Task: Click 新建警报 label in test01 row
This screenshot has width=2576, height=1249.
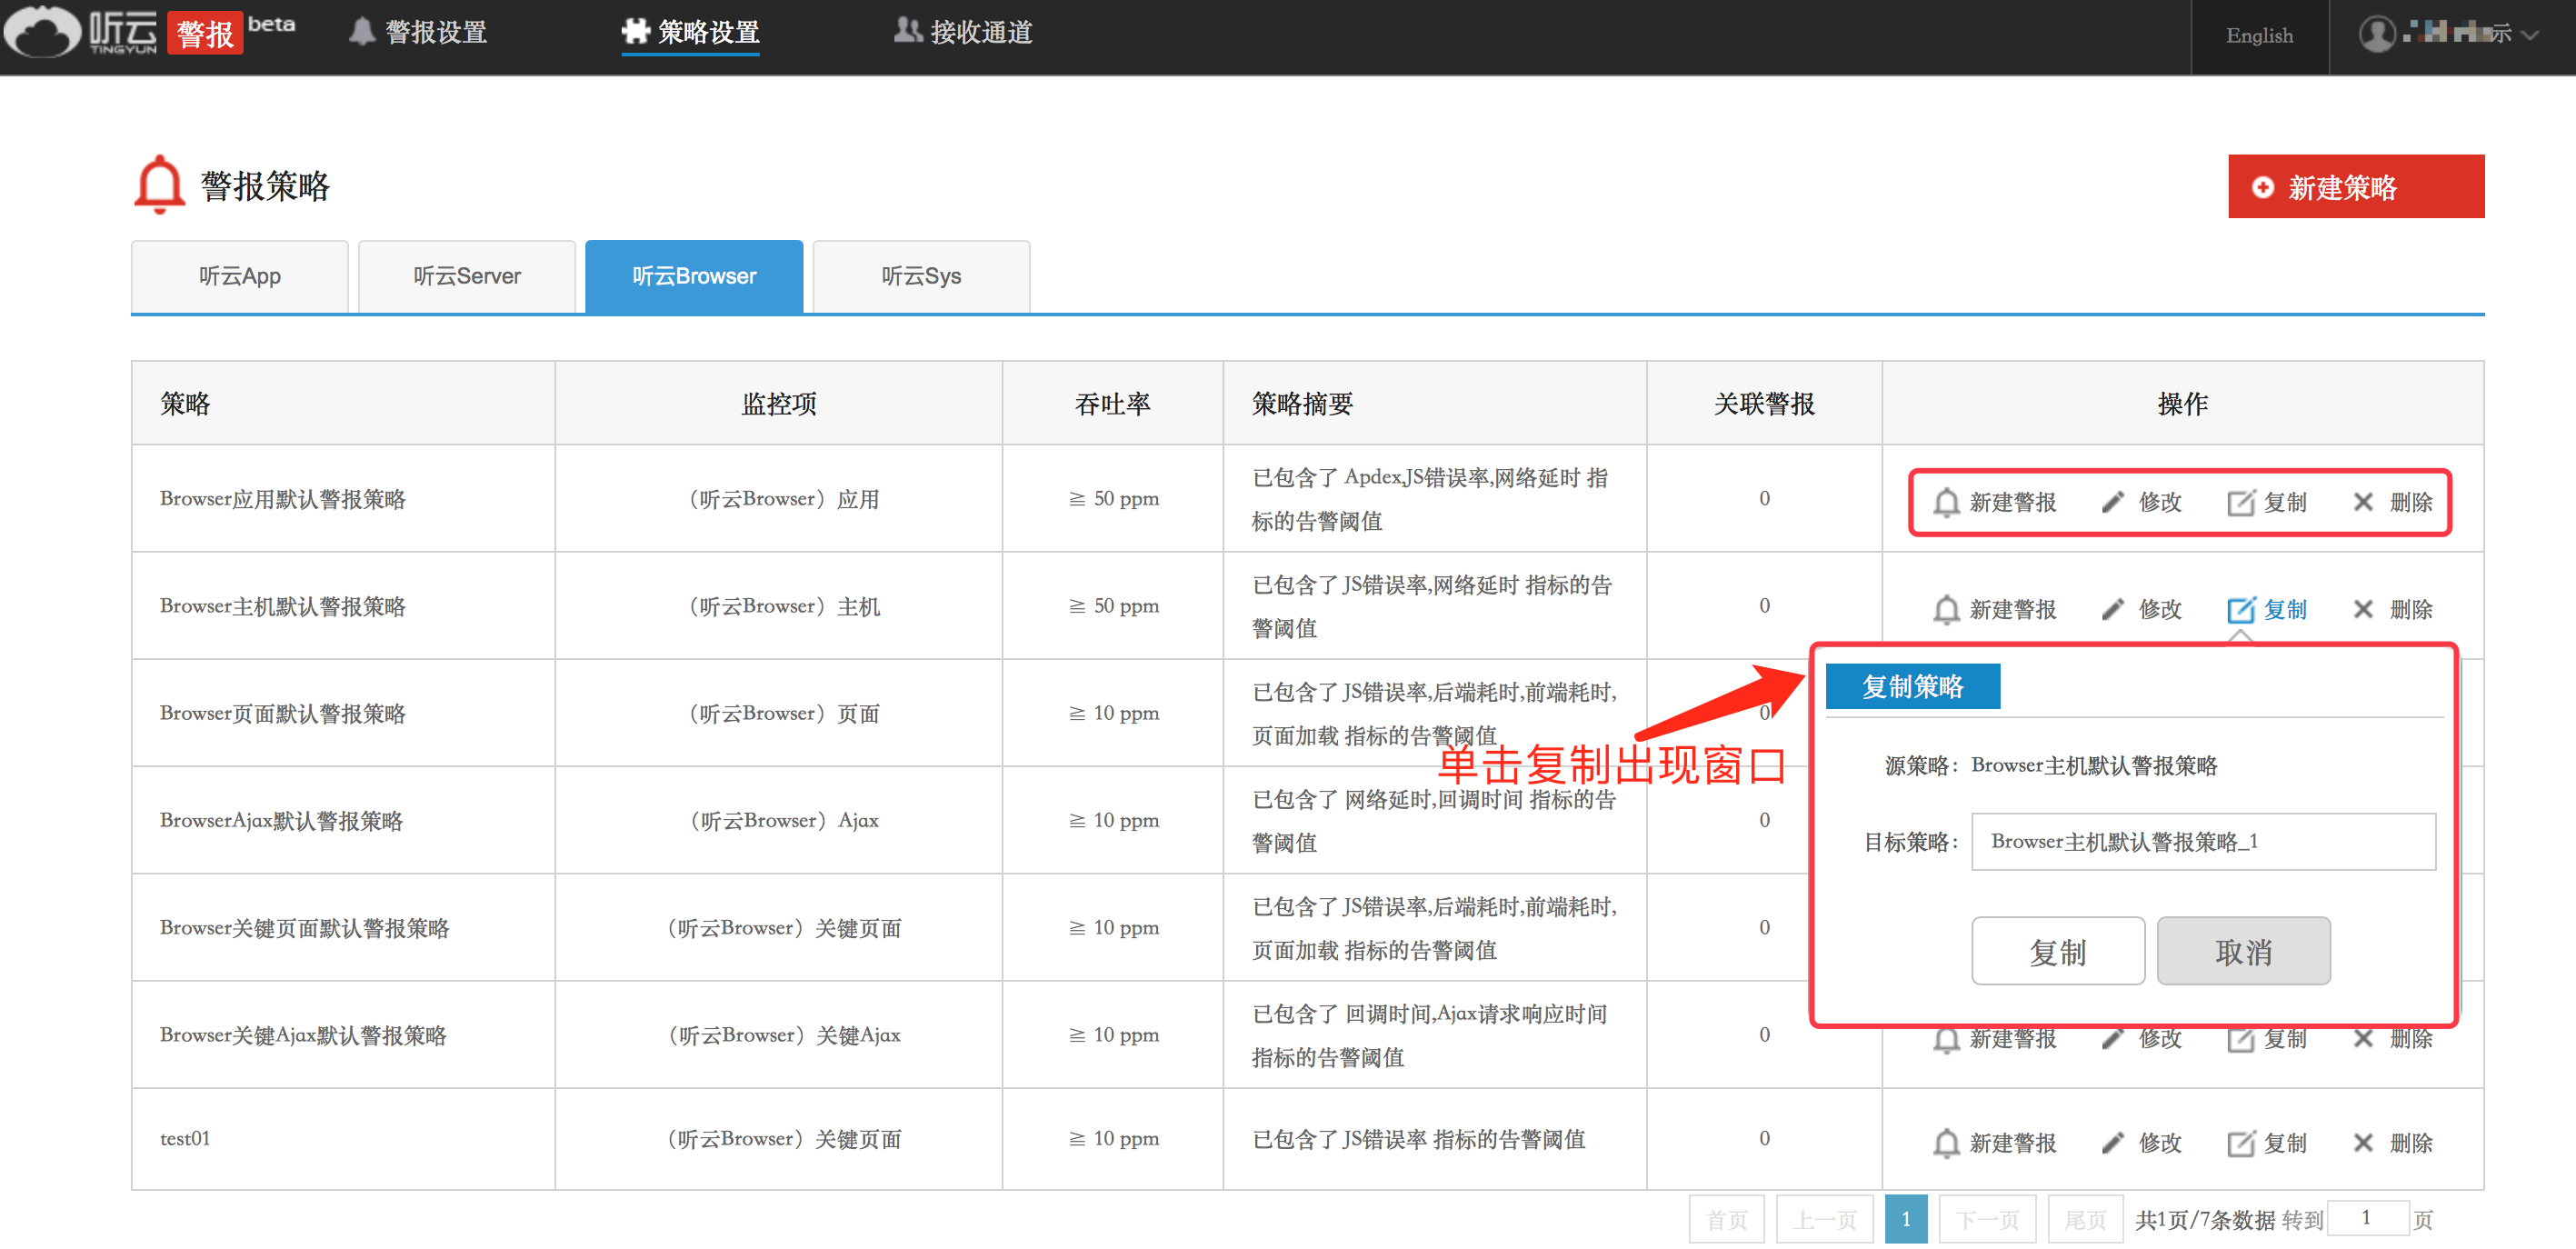Action: (x=2013, y=1143)
